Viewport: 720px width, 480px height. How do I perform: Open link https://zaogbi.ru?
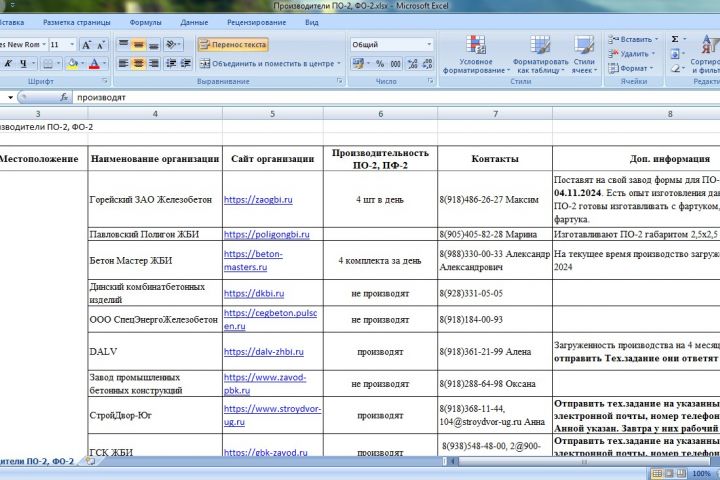pyautogui.click(x=258, y=200)
